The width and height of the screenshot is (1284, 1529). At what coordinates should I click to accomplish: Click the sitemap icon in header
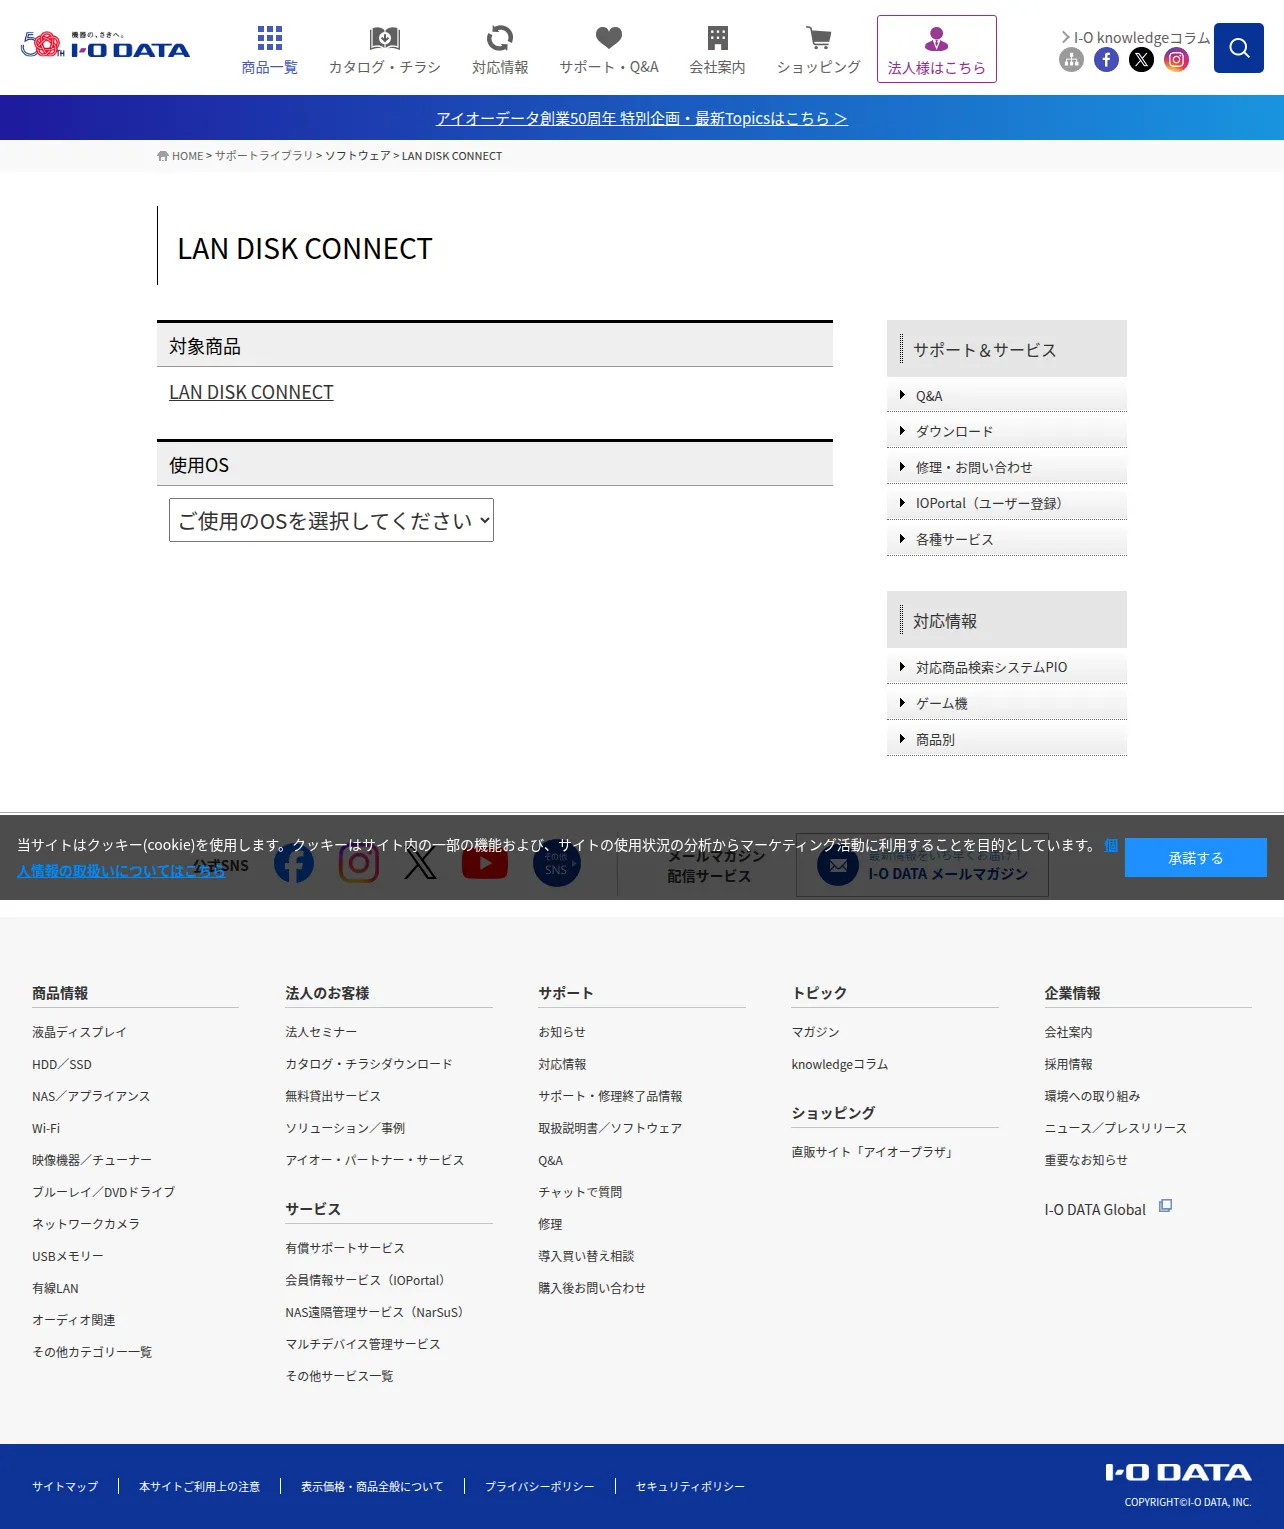pyautogui.click(x=1072, y=60)
